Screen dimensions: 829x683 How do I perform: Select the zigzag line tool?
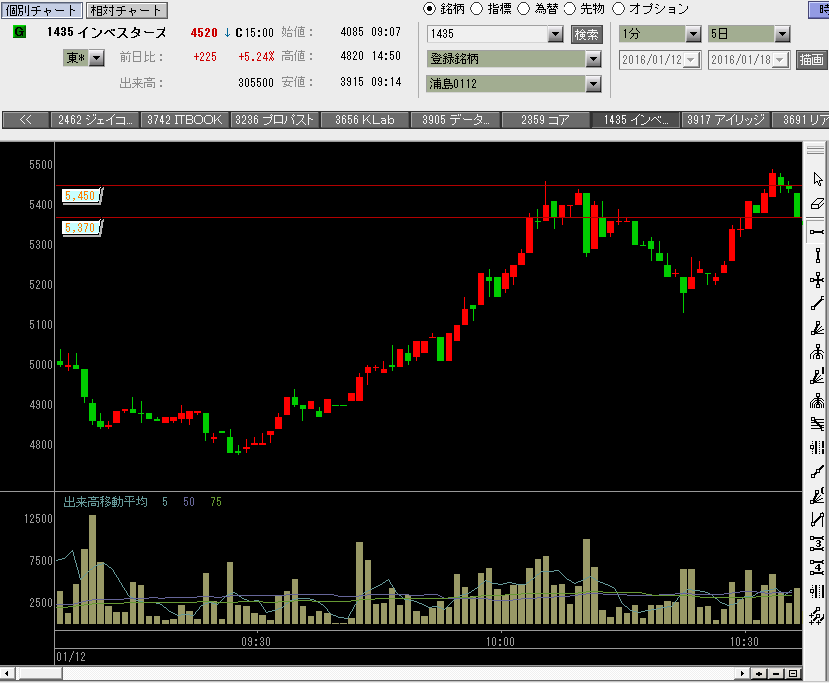click(x=817, y=520)
